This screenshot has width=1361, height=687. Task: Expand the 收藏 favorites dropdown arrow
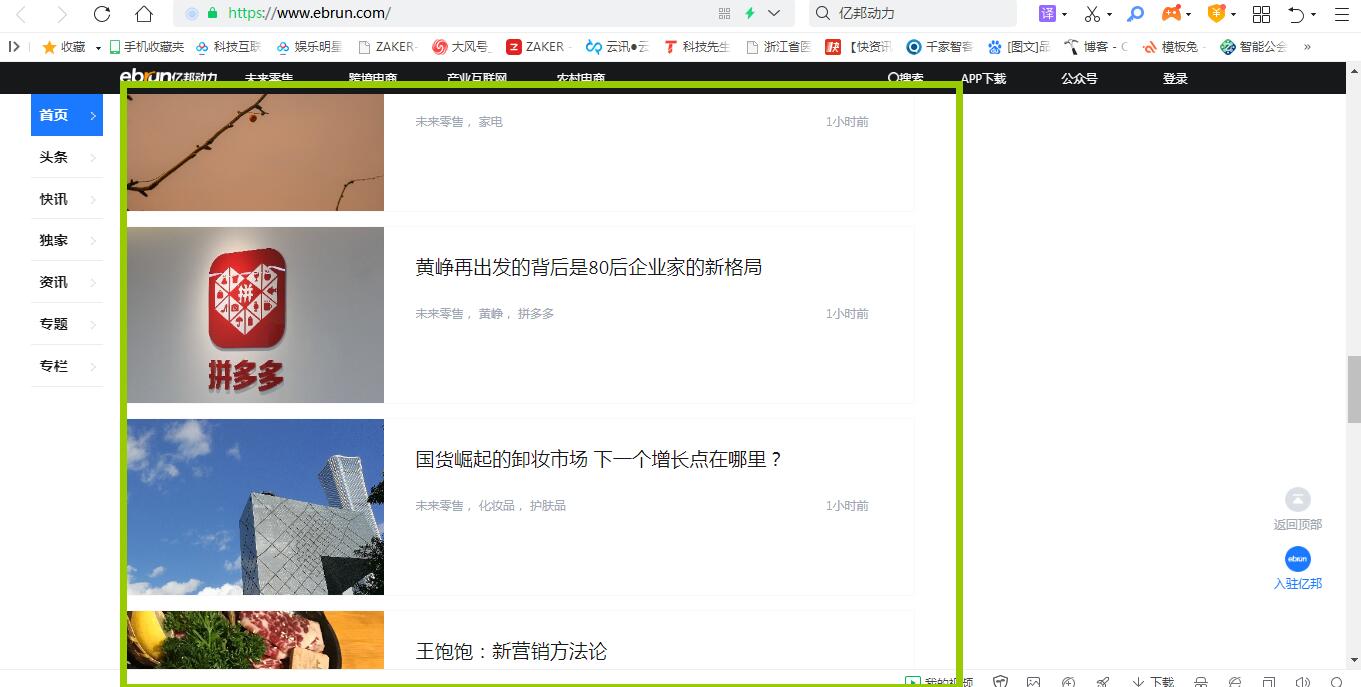click(x=98, y=48)
